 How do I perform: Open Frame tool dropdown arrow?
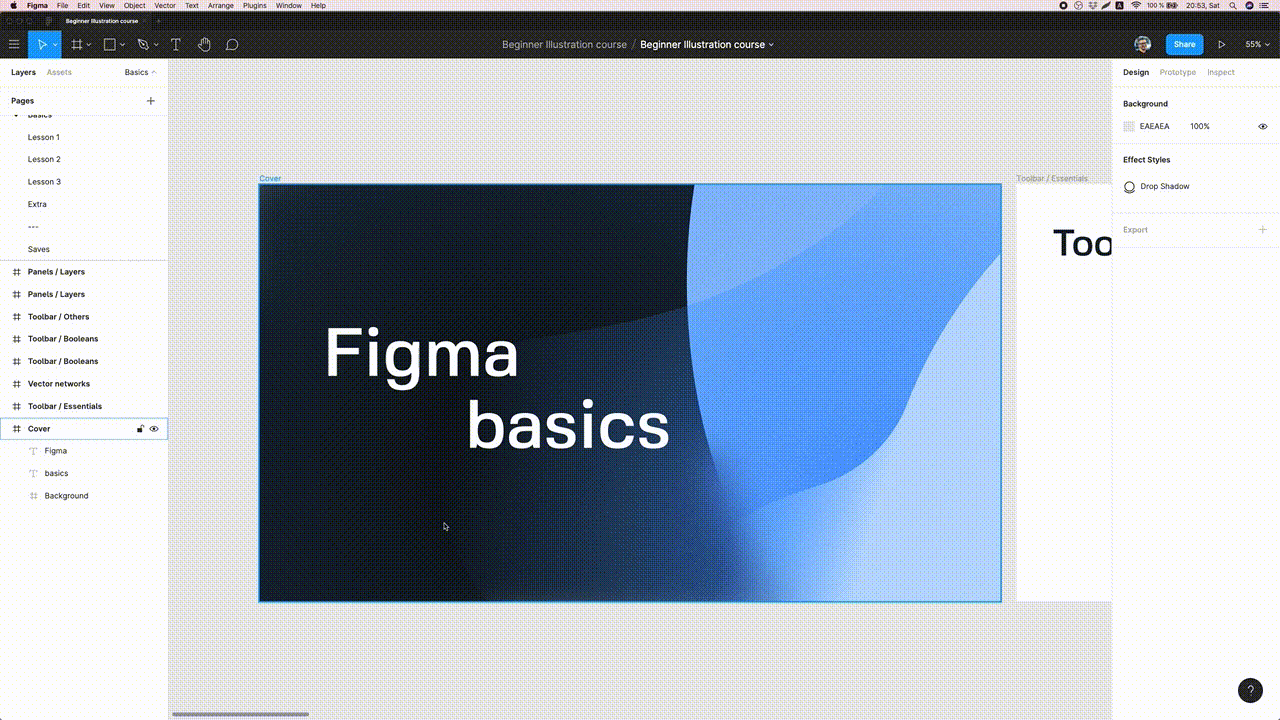(x=89, y=45)
